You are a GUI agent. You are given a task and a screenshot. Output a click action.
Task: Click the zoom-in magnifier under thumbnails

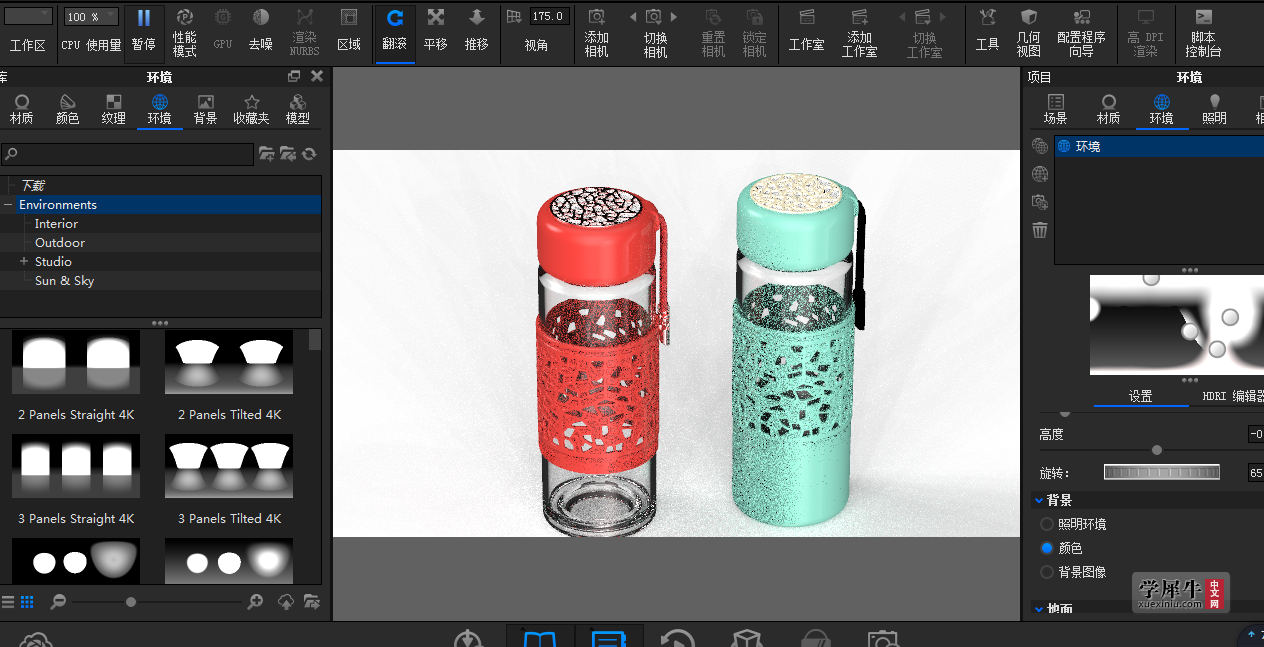[x=256, y=601]
